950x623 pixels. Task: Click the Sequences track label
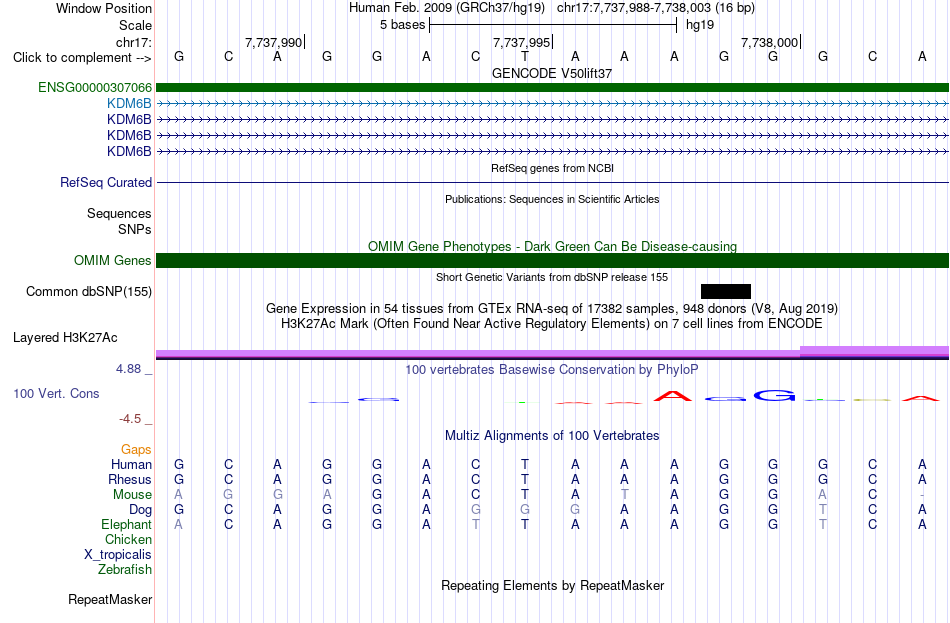click(119, 213)
